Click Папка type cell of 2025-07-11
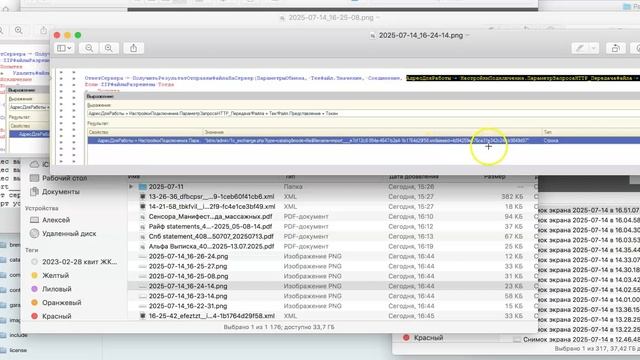 tap(293, 187)
